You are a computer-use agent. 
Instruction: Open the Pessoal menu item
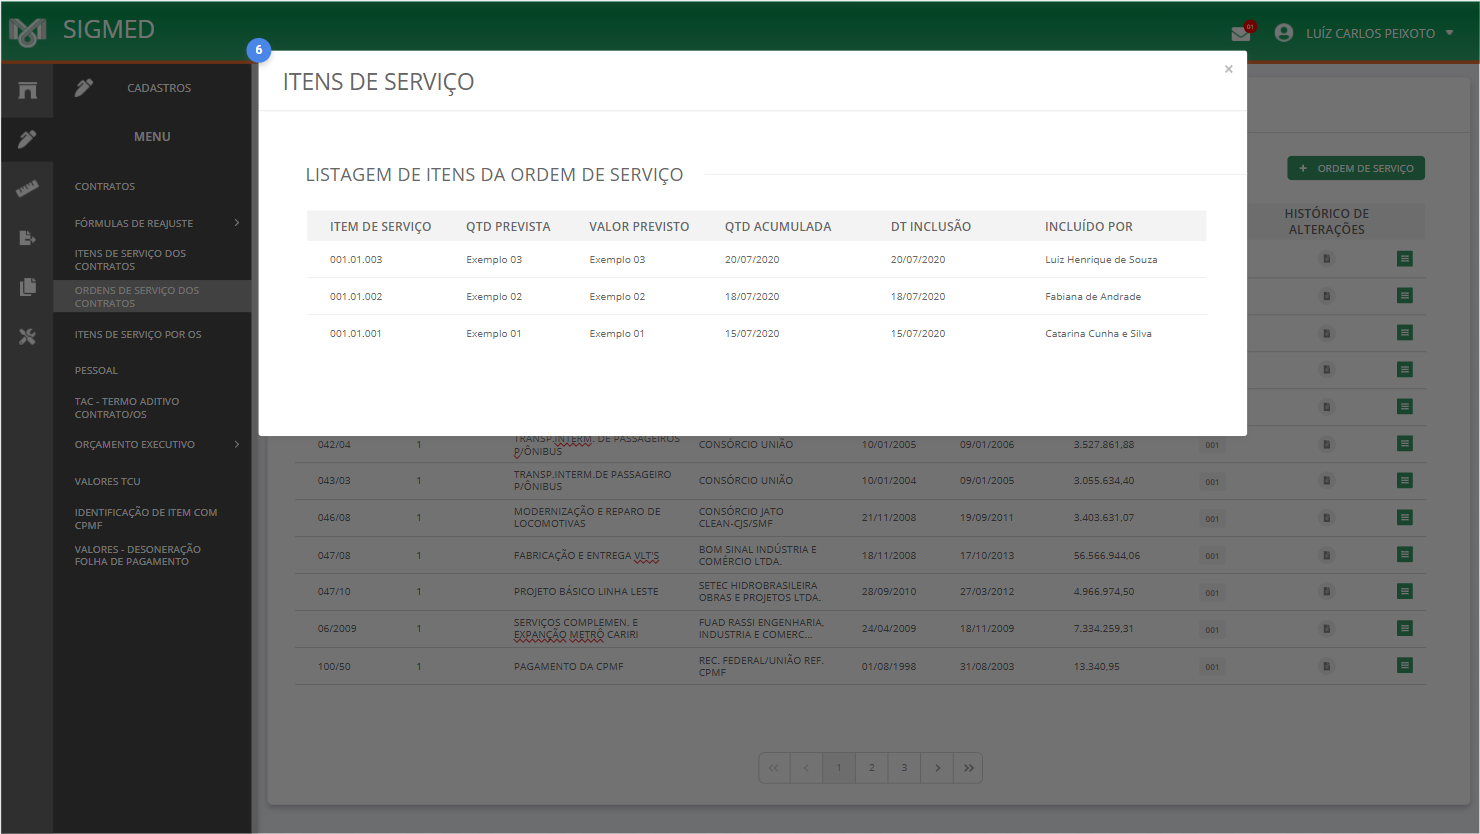point(96,370)
